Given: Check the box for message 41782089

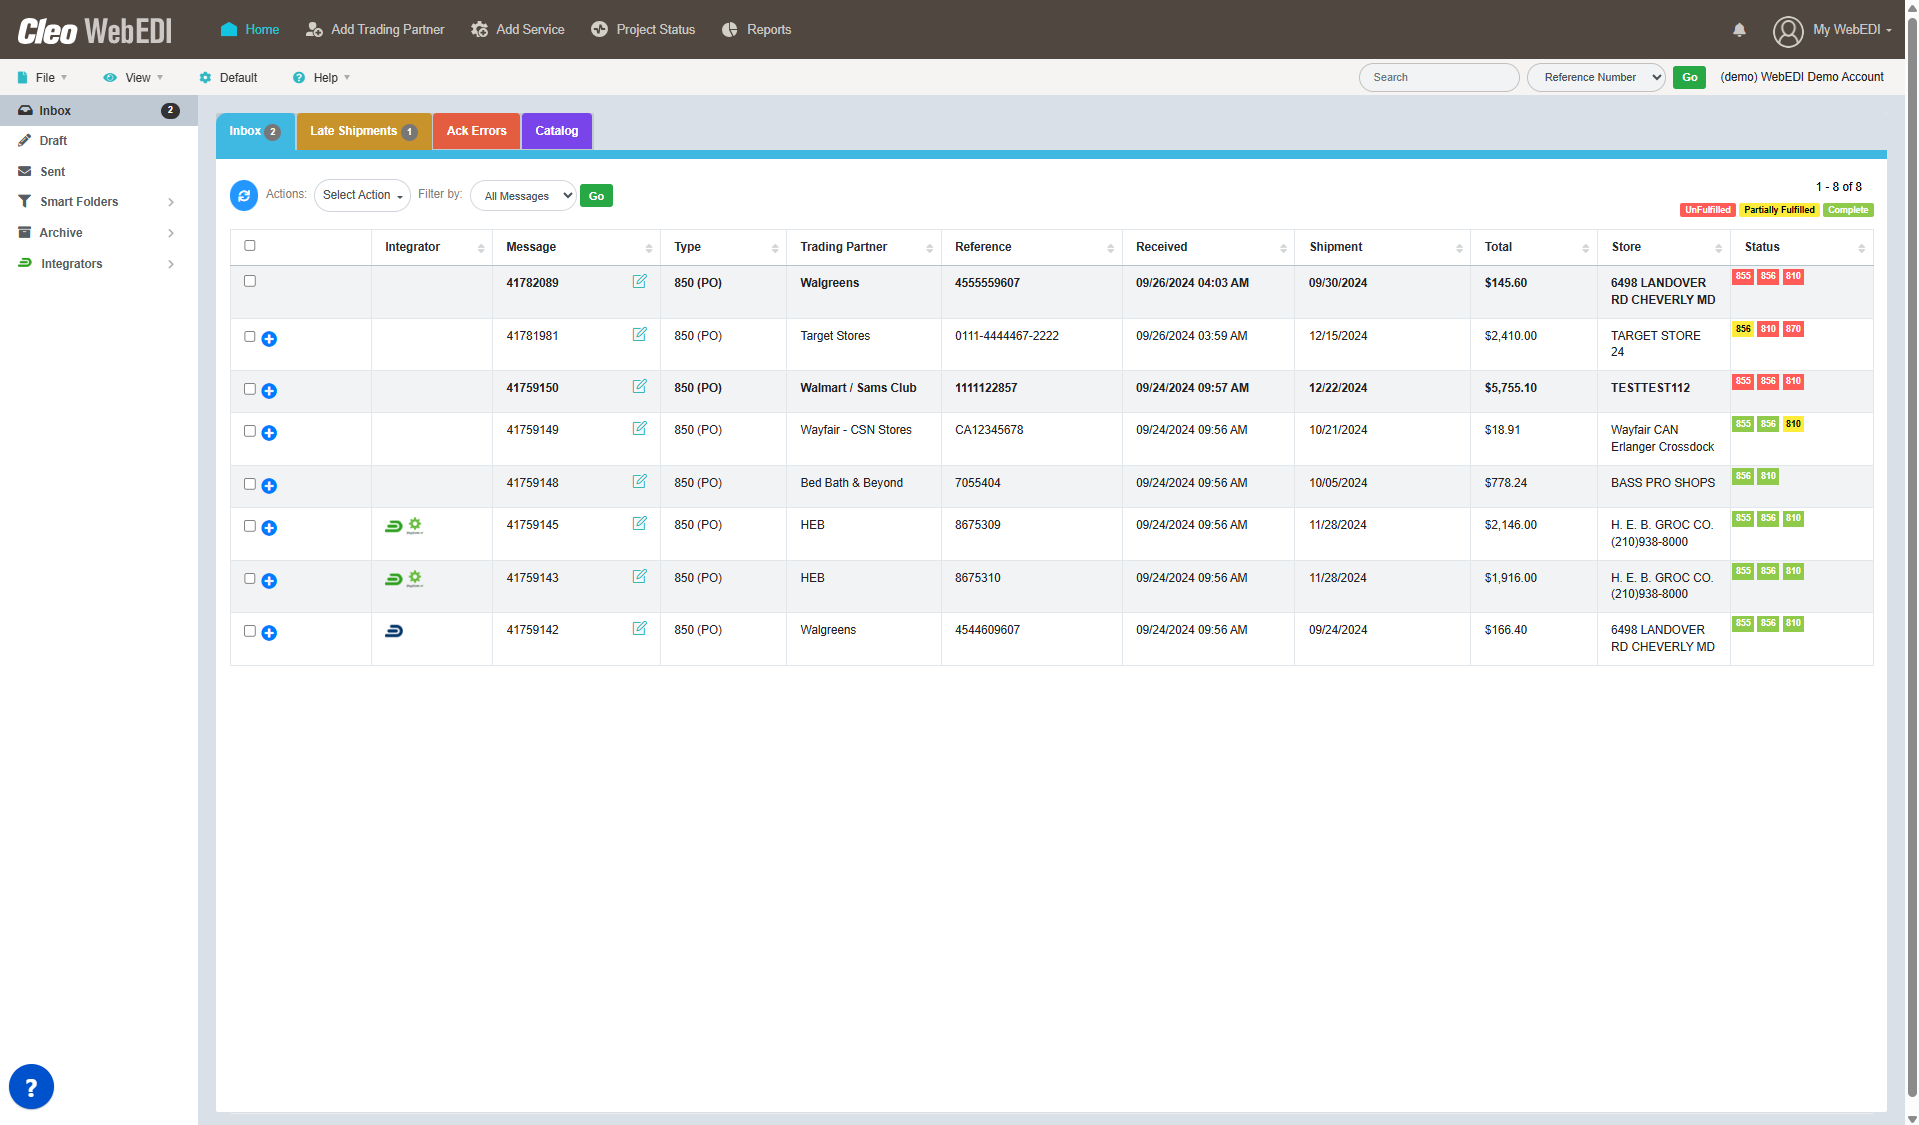Looking at the screenshot, I should tap(250, 282).
